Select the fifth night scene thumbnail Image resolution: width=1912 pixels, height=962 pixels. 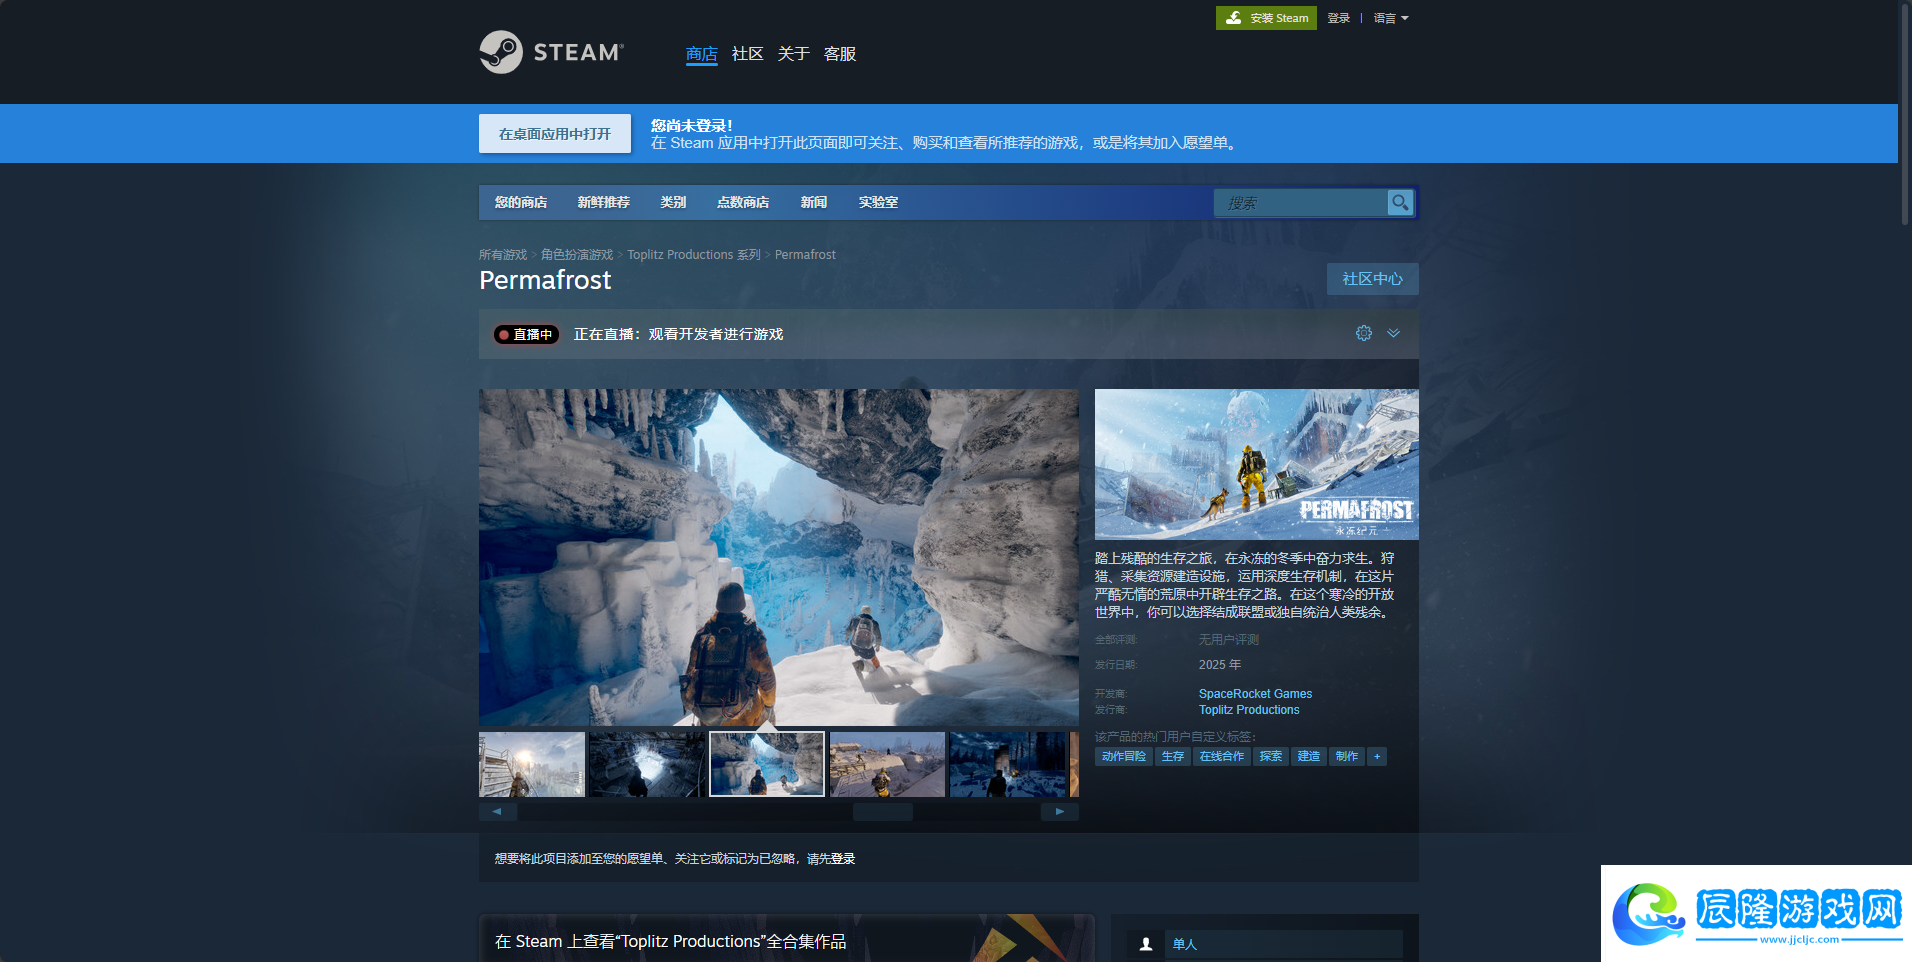1007,764
